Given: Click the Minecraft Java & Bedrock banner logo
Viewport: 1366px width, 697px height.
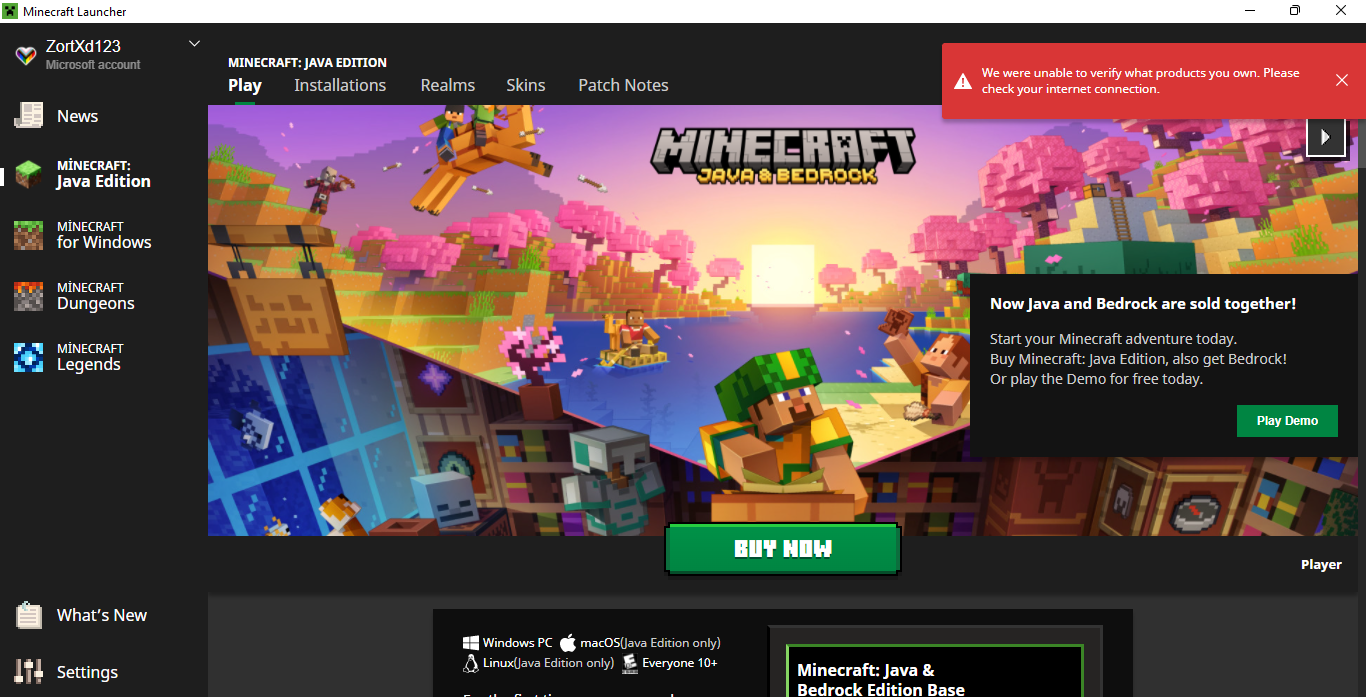Looking at the screenshot, I should click(783, 156).
